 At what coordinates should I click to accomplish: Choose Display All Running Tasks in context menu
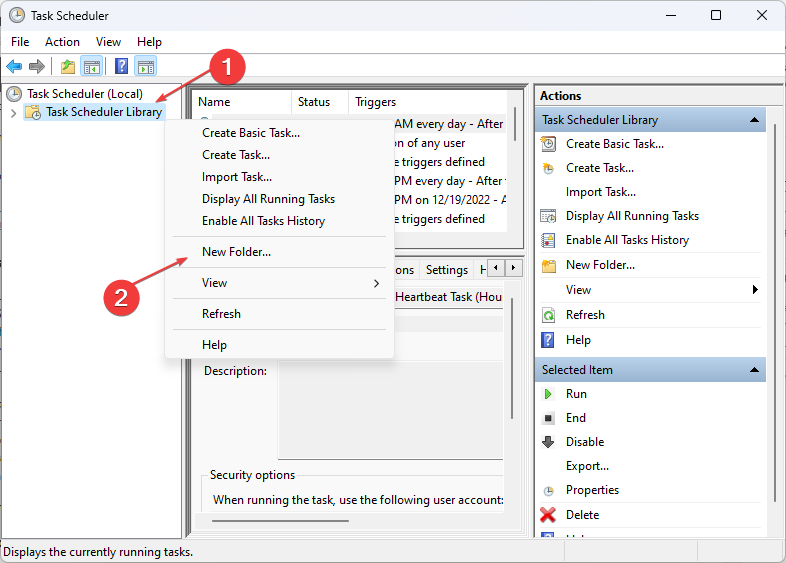(x=280, y=199)
